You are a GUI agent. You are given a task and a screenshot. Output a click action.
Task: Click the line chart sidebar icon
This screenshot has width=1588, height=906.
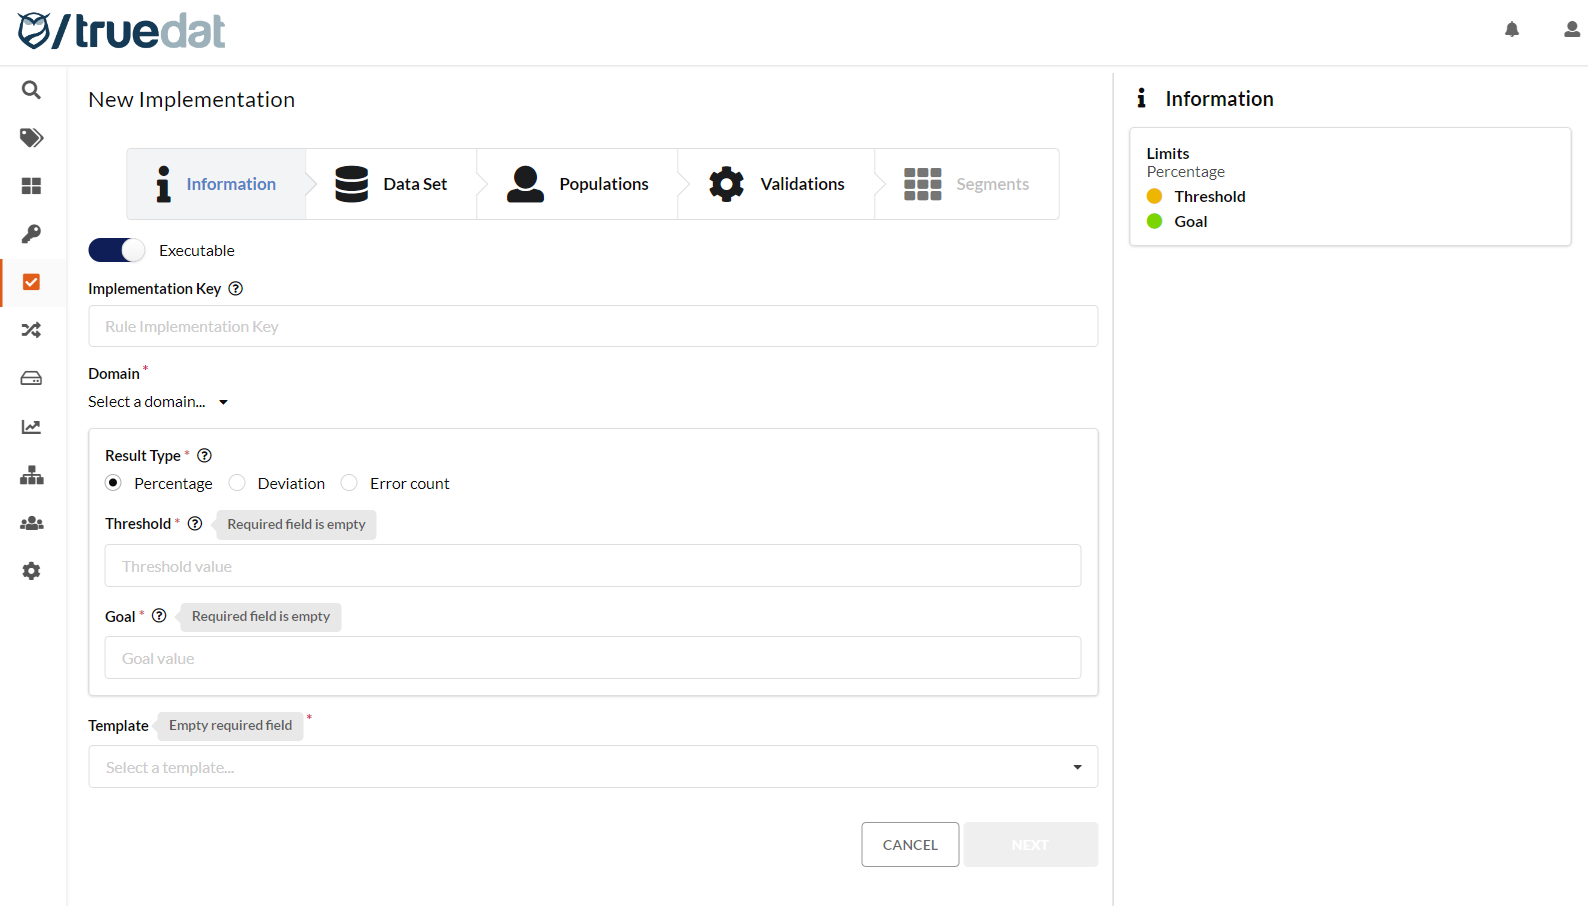click(x=31, y=427)
